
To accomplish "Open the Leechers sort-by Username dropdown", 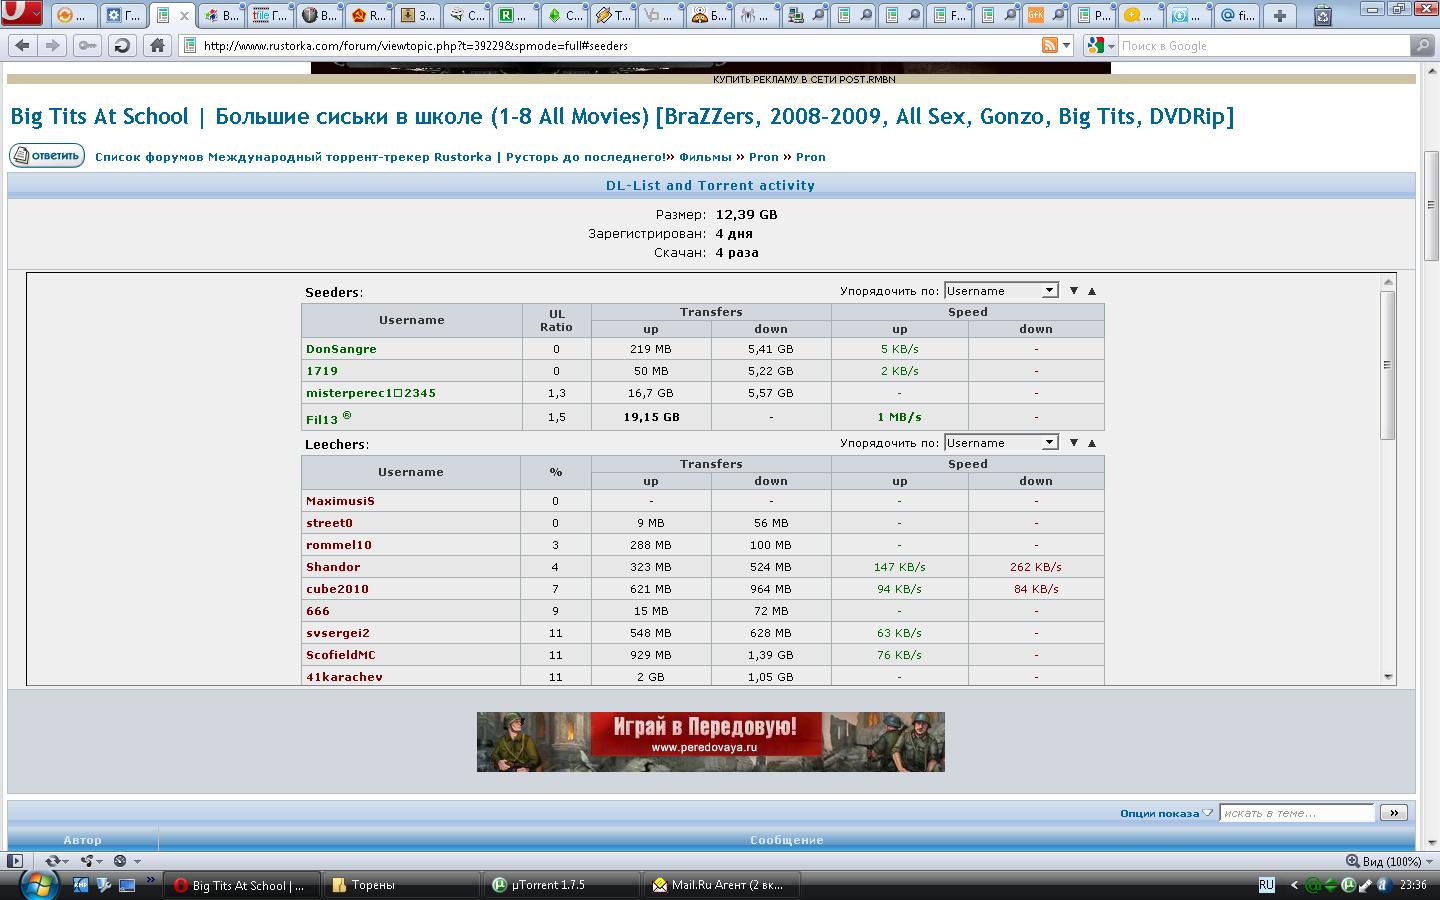I will [1001, 443].
